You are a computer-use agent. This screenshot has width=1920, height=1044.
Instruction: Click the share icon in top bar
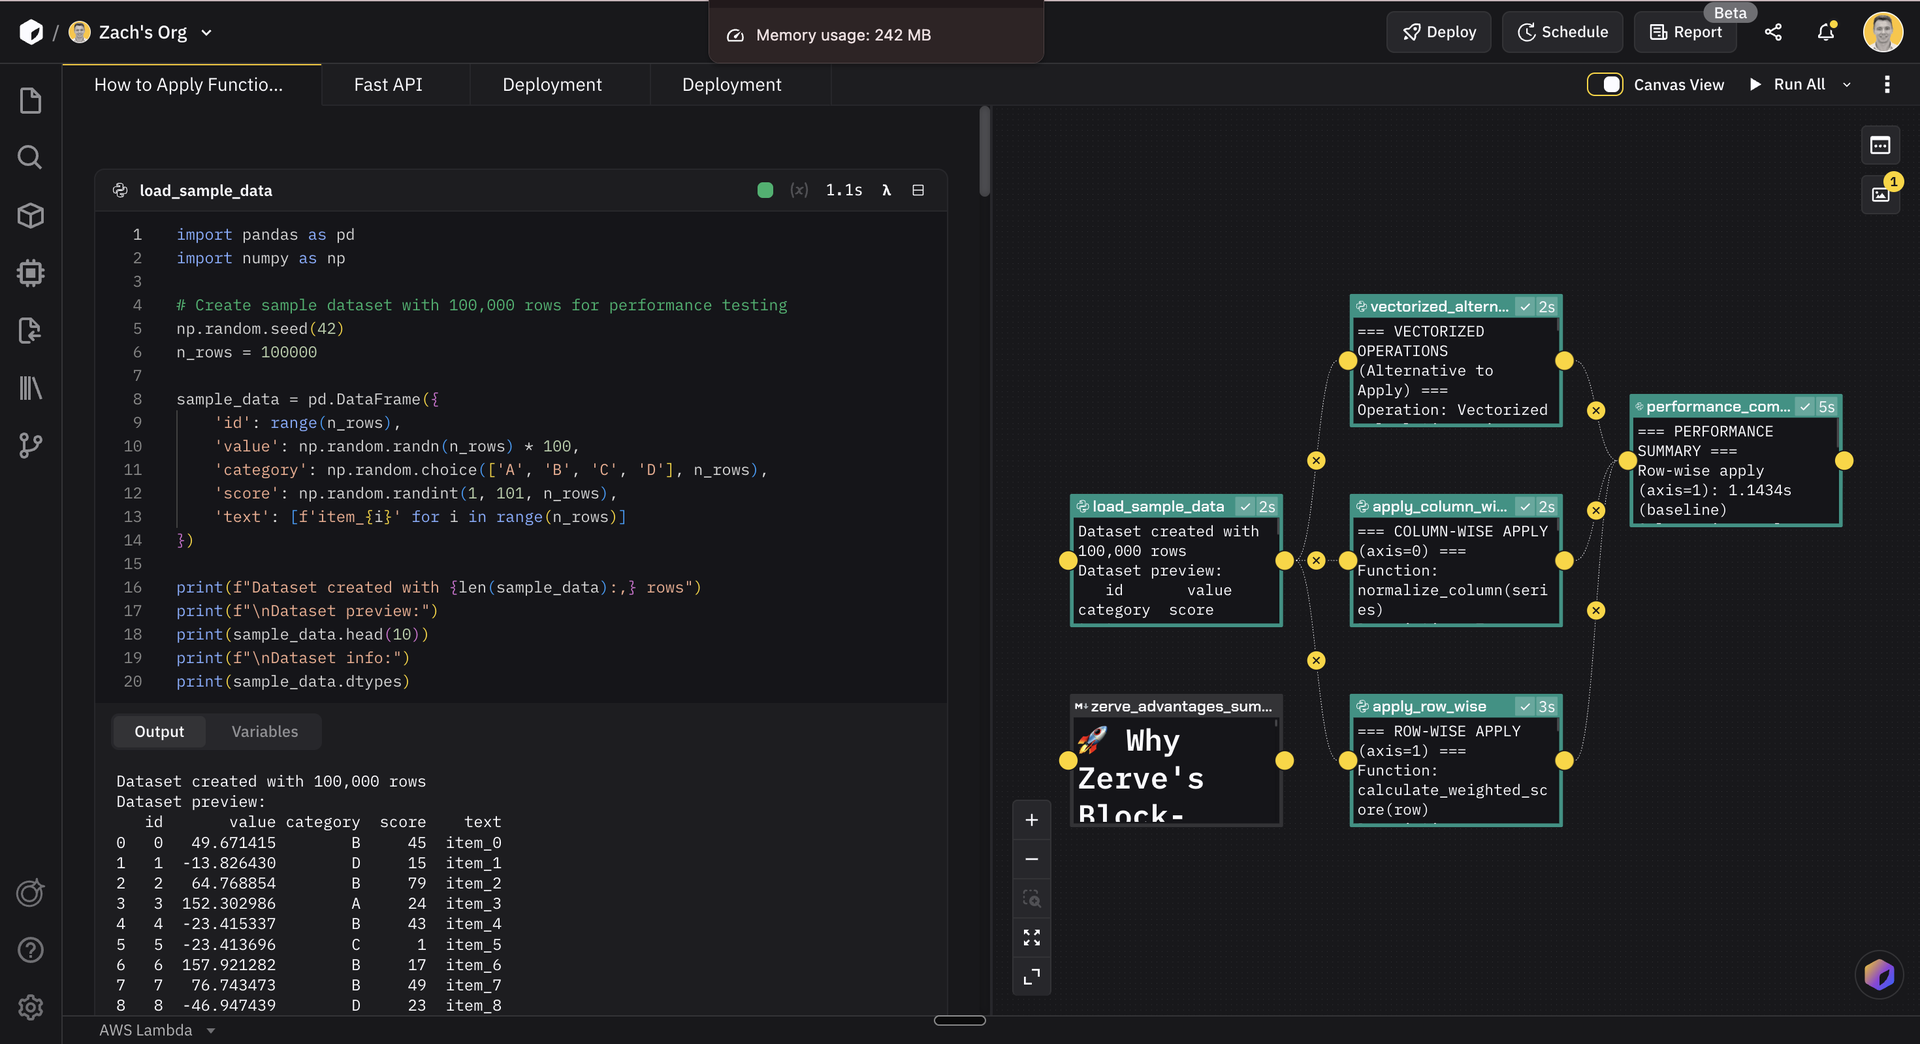1773,32
